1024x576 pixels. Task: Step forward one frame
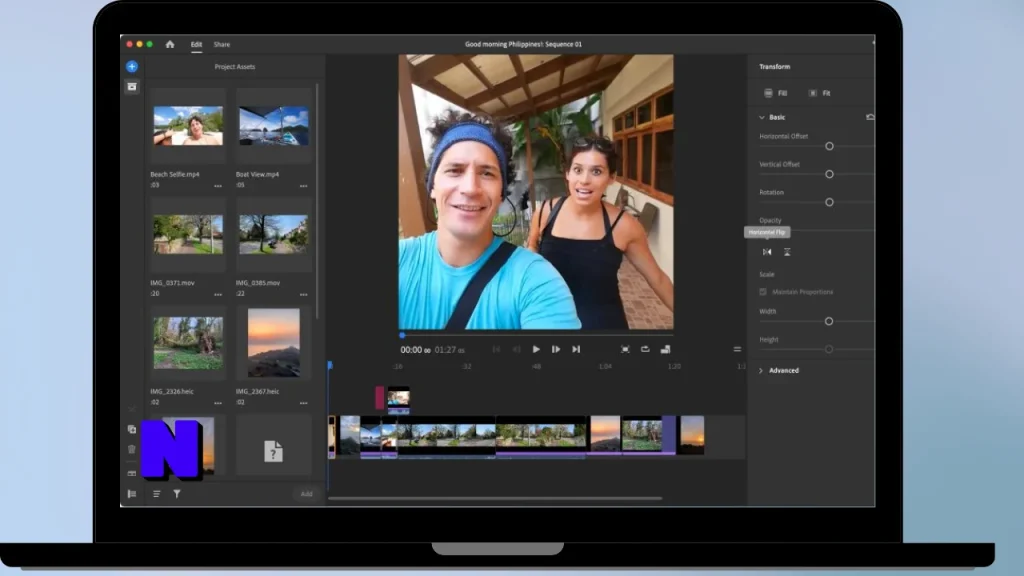(556, 349)
